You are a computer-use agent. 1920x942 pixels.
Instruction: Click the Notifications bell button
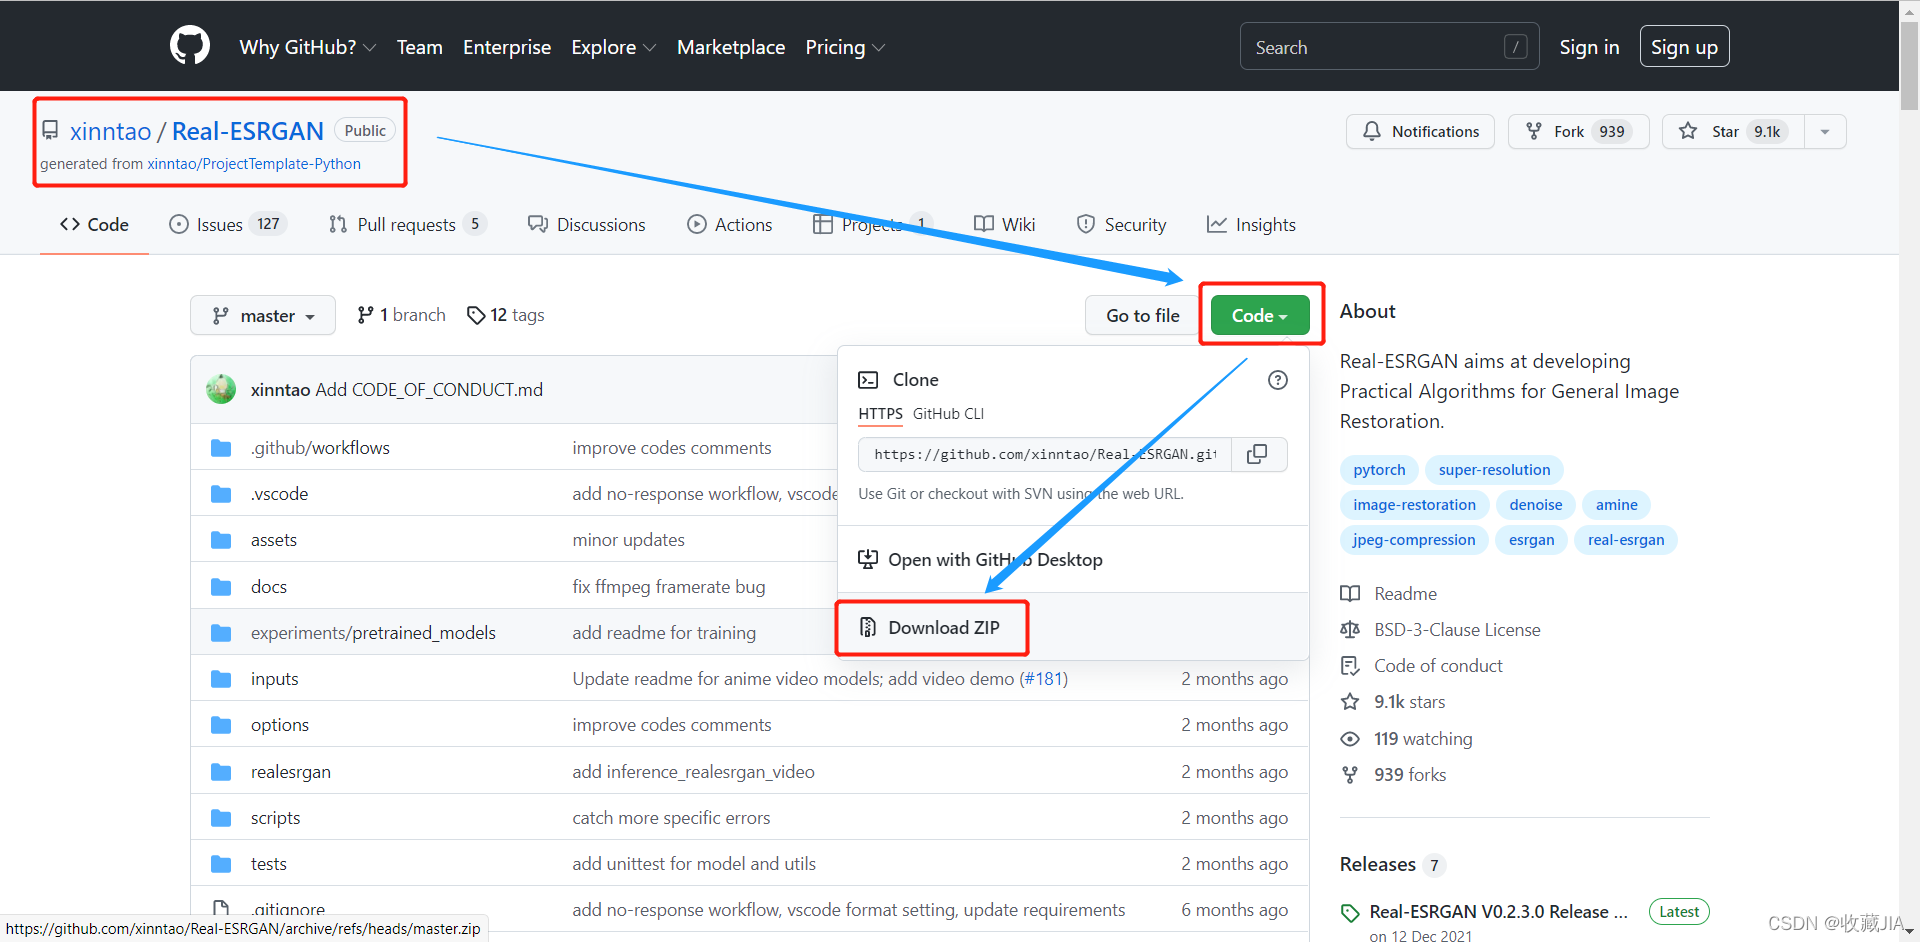pos(1420,131)
